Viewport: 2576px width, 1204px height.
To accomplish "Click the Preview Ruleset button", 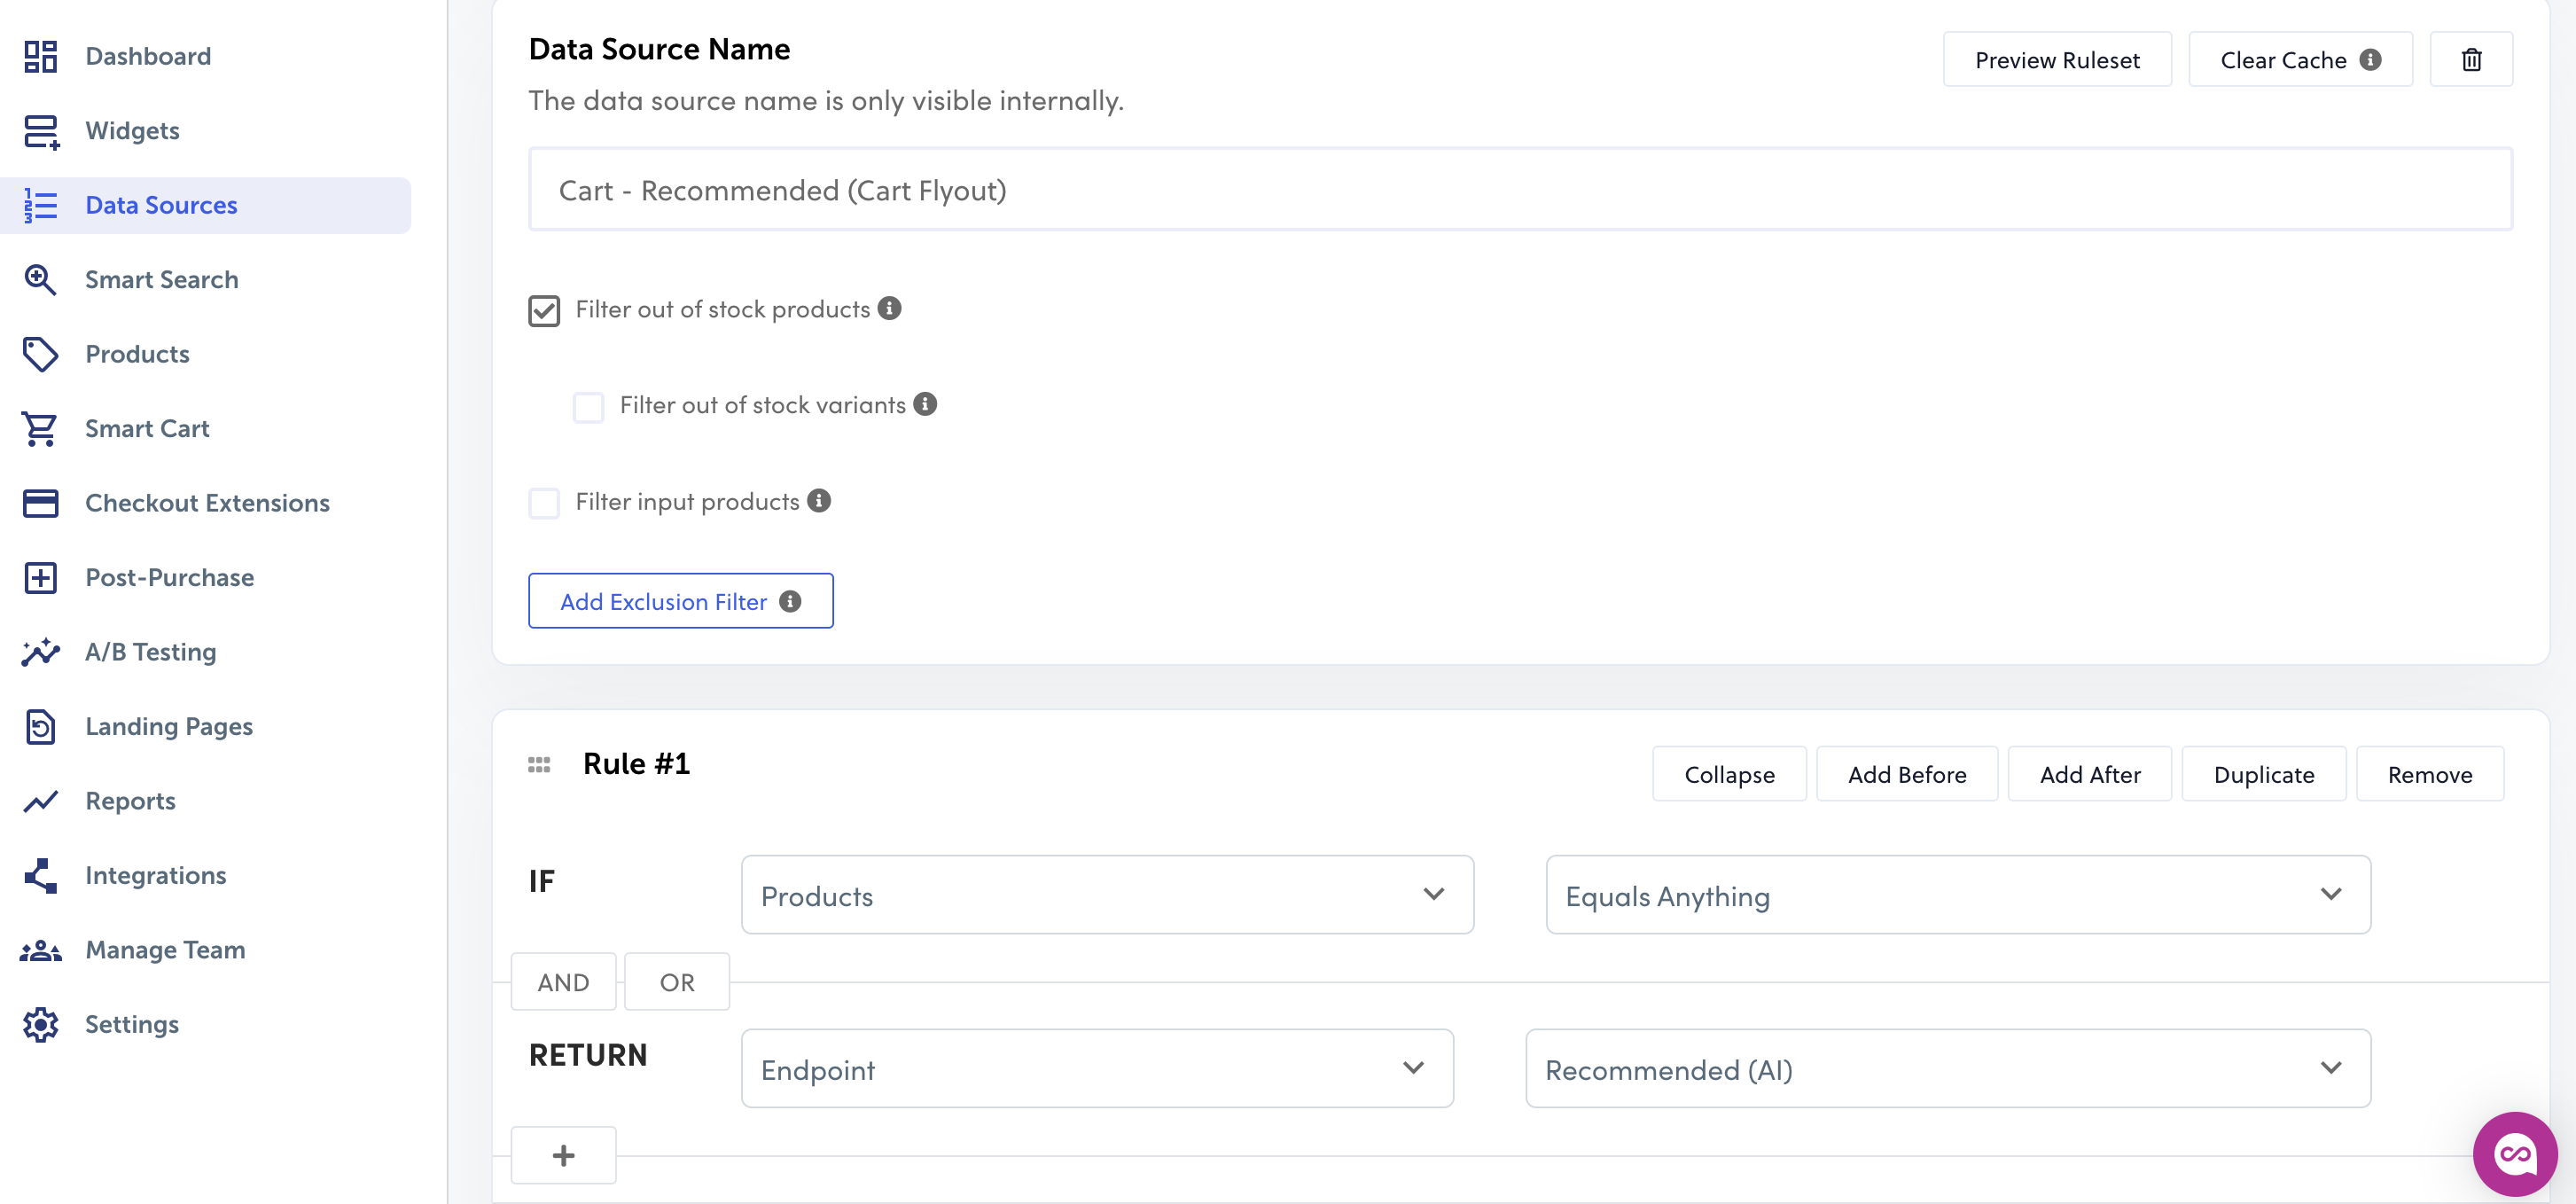I will 2056,60.
